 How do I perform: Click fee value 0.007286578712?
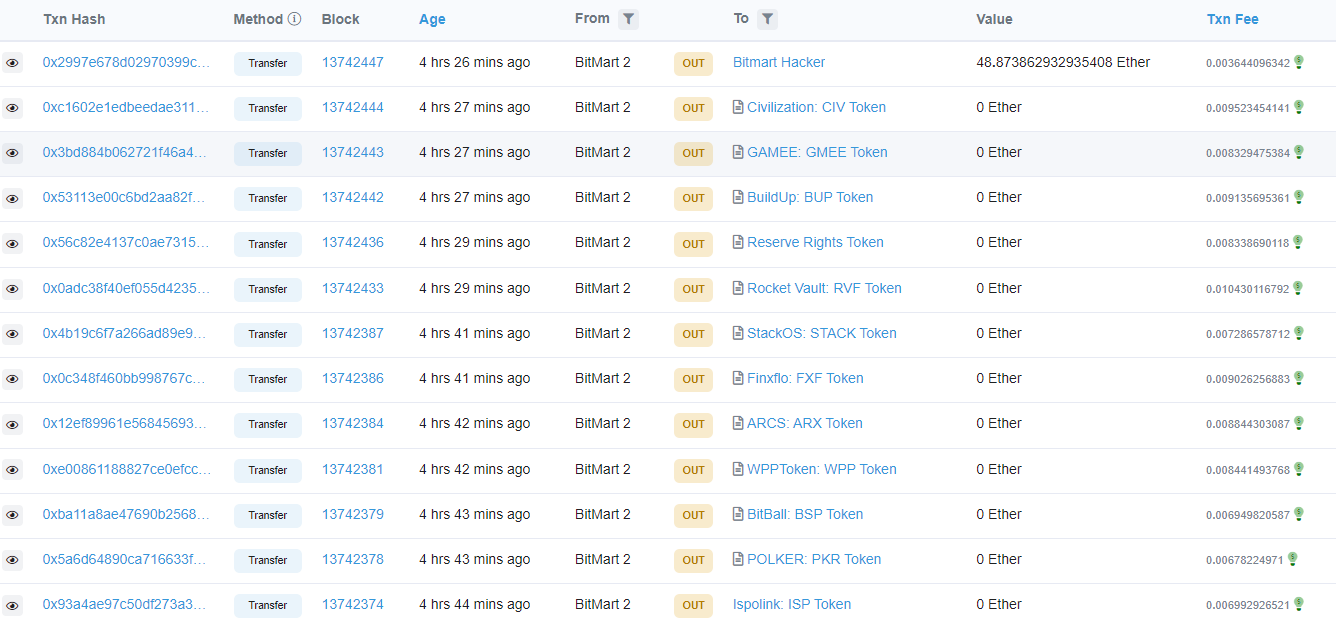point(1248,334)
